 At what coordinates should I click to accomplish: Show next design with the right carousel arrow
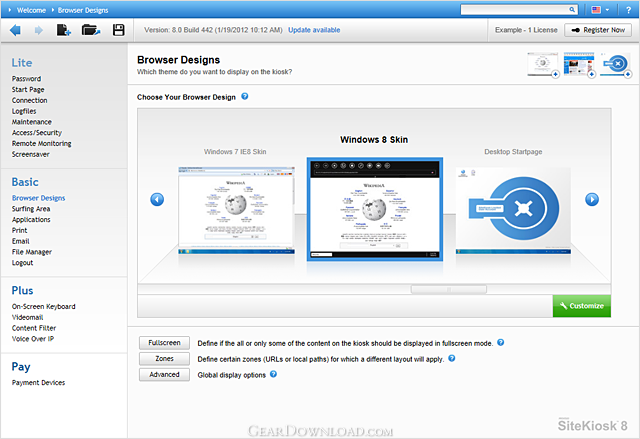592,200
